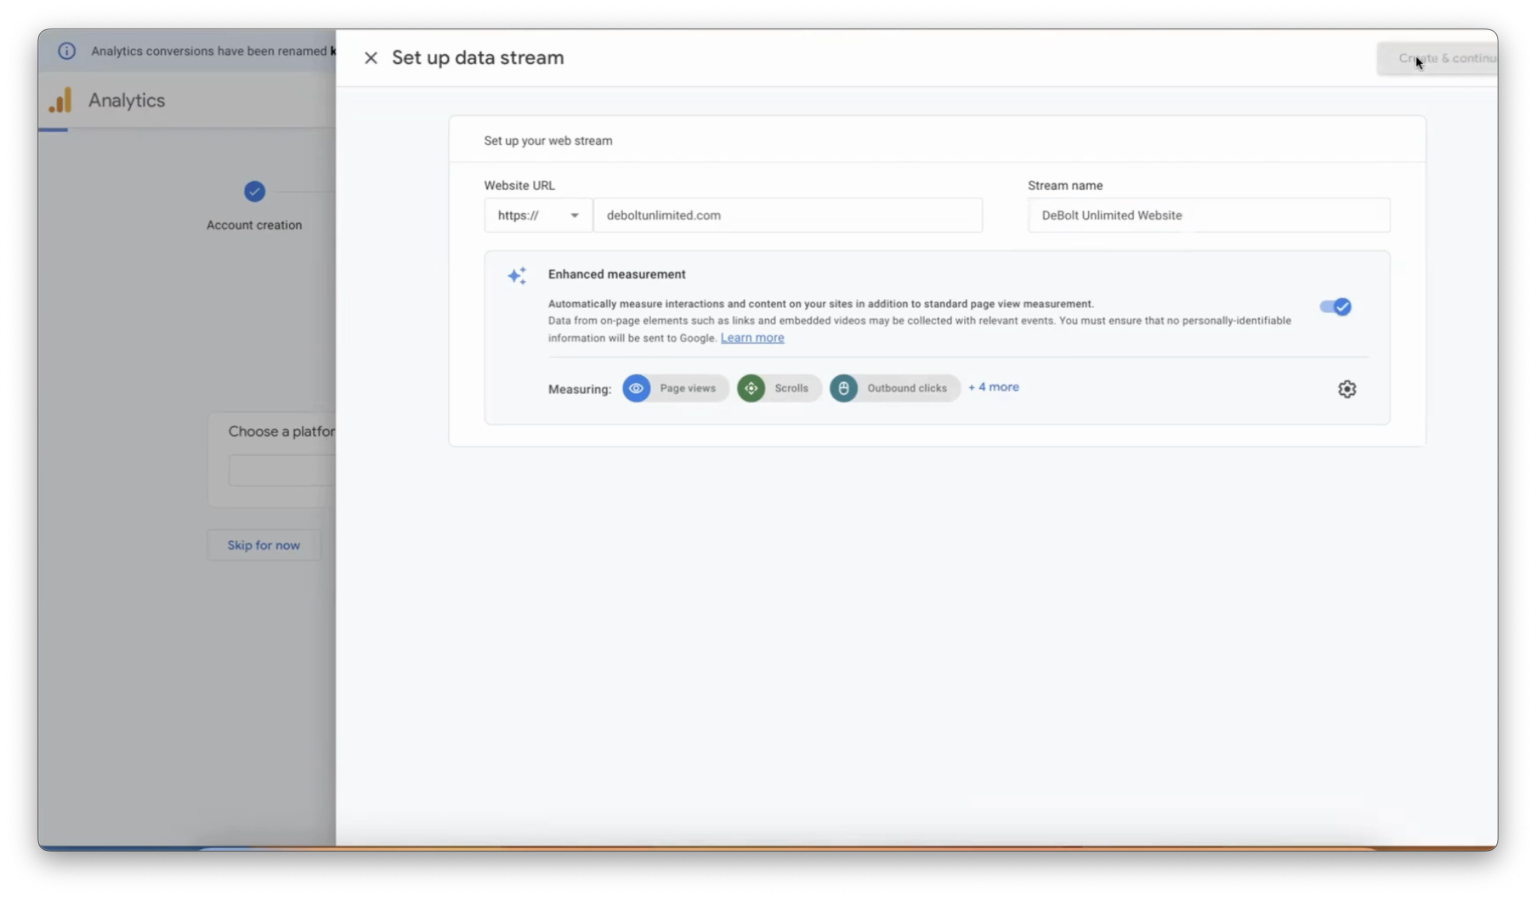Viewport: 1536px width, 898px height.
Task: Open the Learn more link
Action: 752,338
